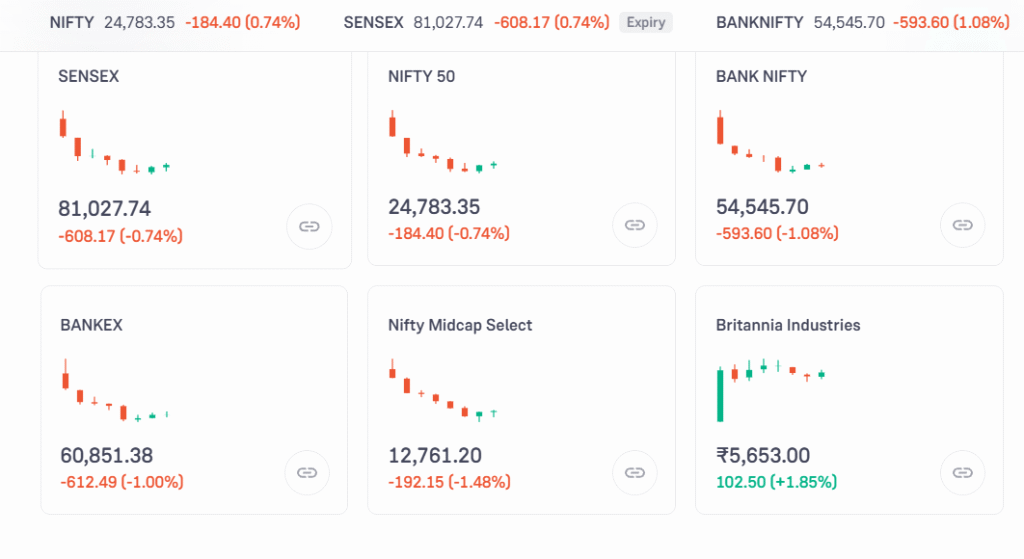Click the BANKEX price 60,851.38
The image size is (1024, 559).
(x=106, y=456)
